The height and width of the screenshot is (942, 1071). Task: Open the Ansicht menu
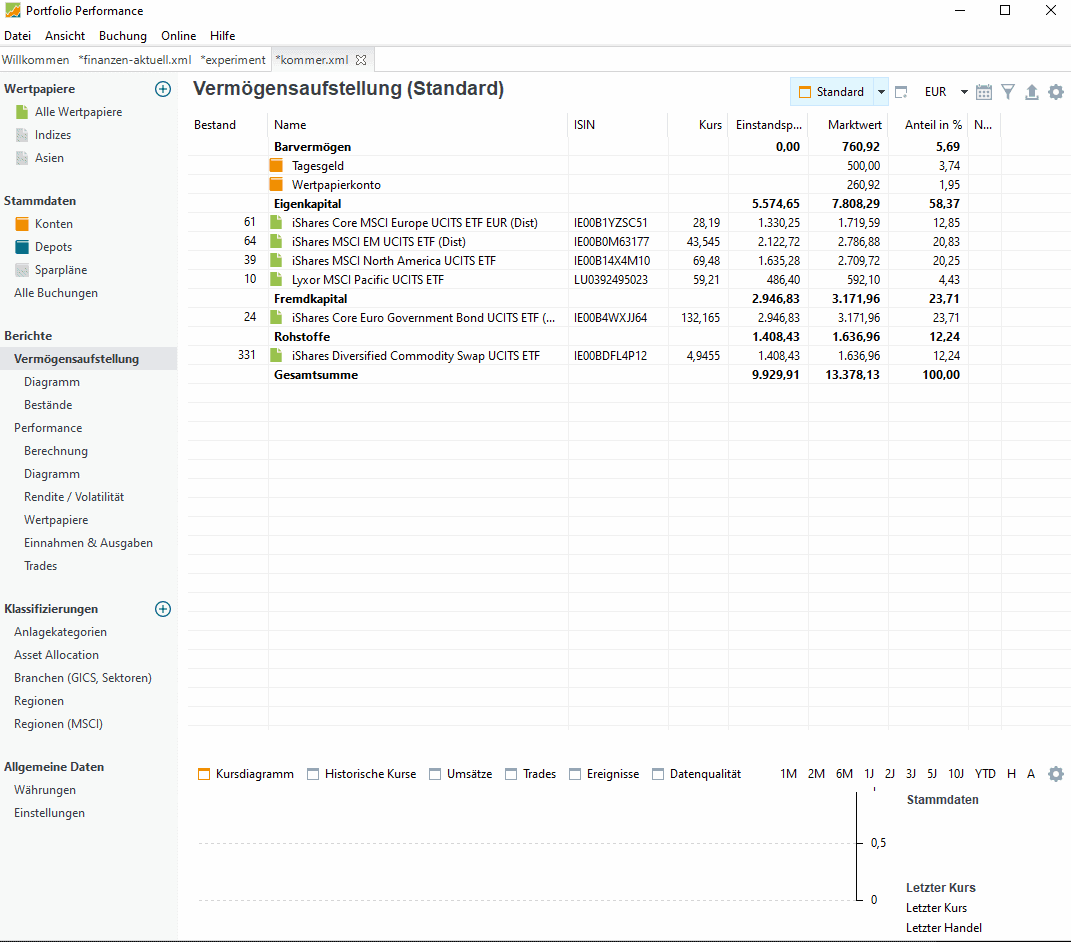coord(65,36)
